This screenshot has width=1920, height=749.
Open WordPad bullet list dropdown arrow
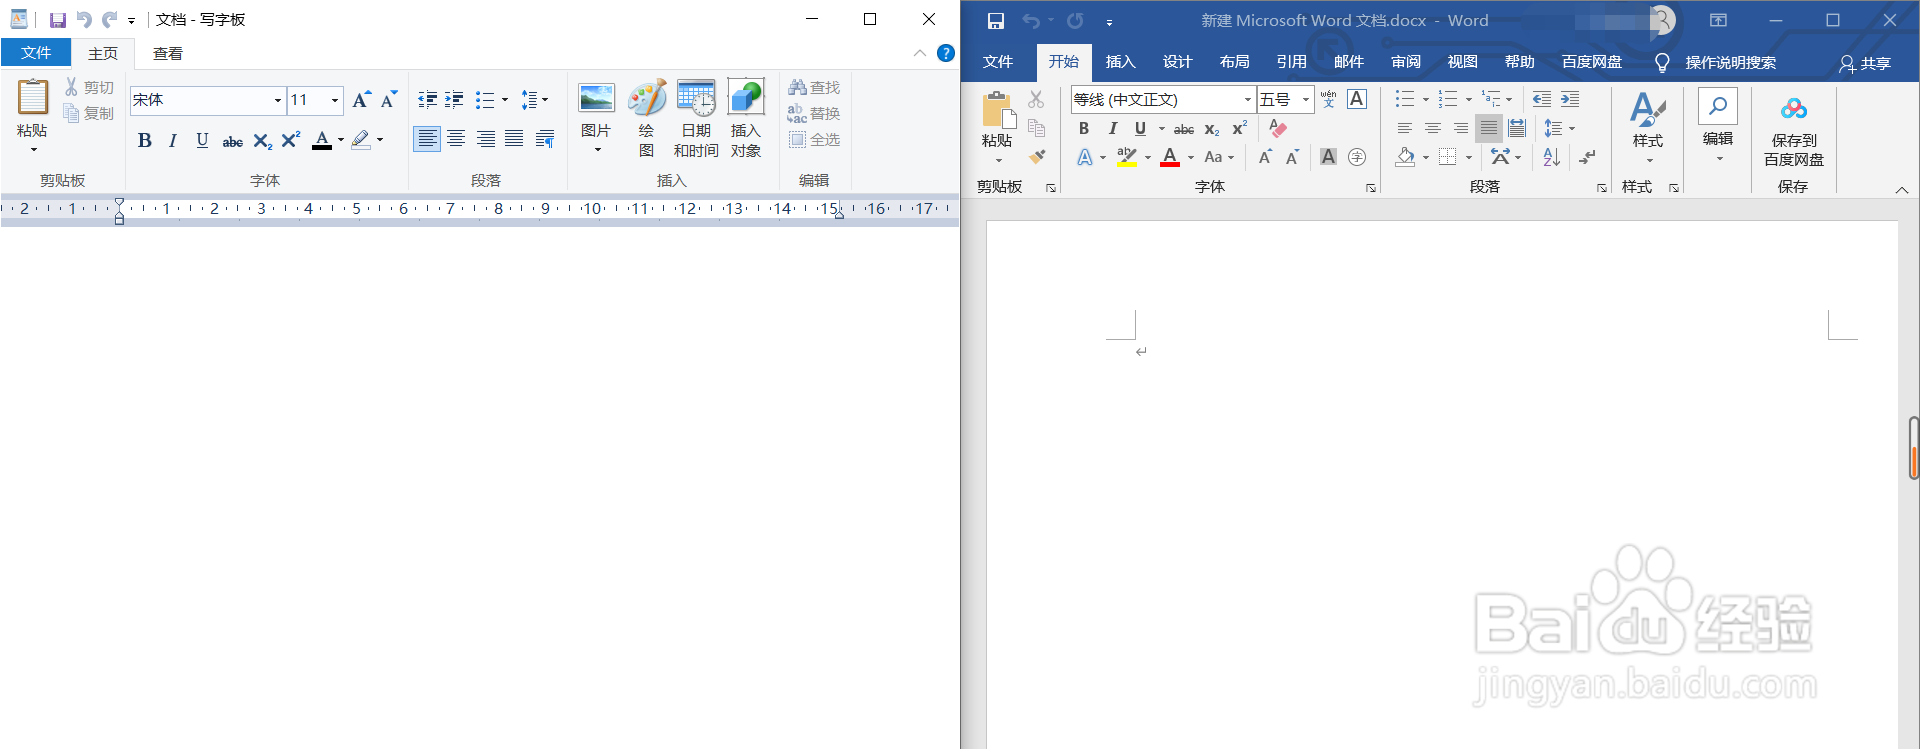pos(505,100)
